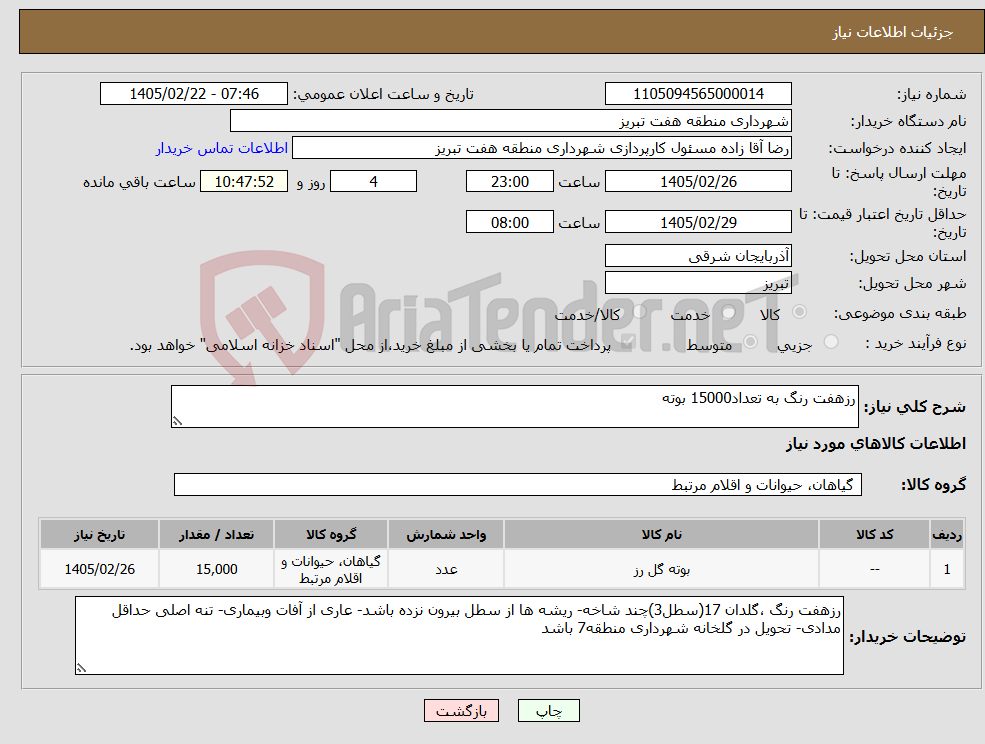
Task: Click the remaining time field 10:47:52
Action: click(x=244, y=182)
